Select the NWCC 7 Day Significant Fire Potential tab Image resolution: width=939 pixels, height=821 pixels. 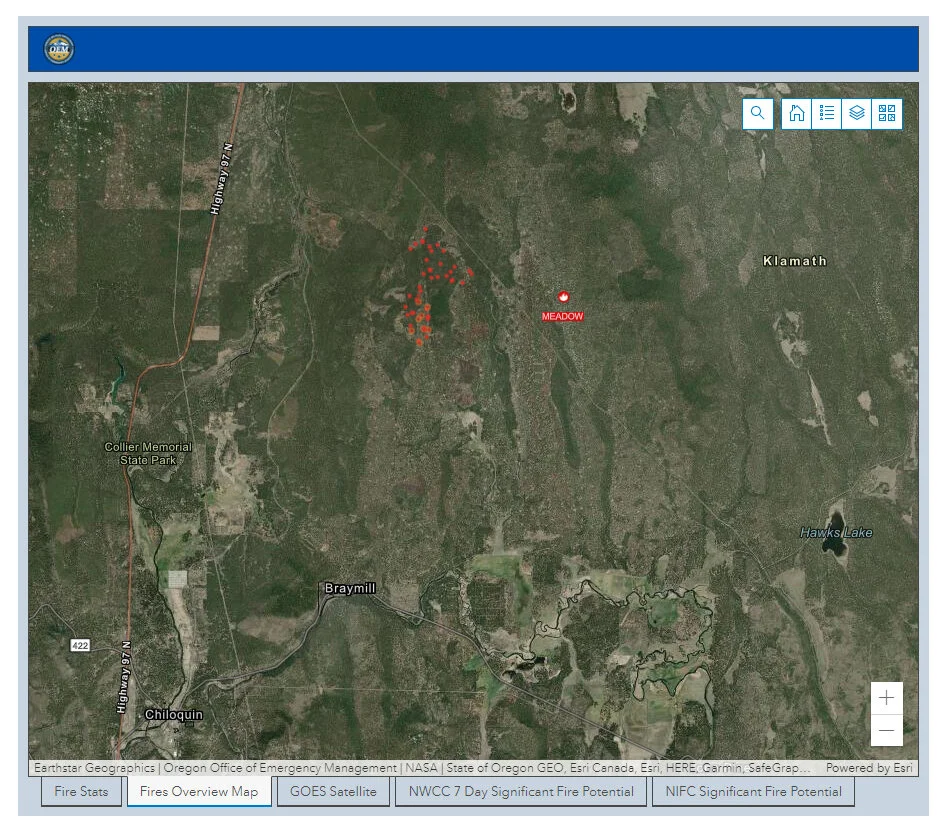[521, 791]
